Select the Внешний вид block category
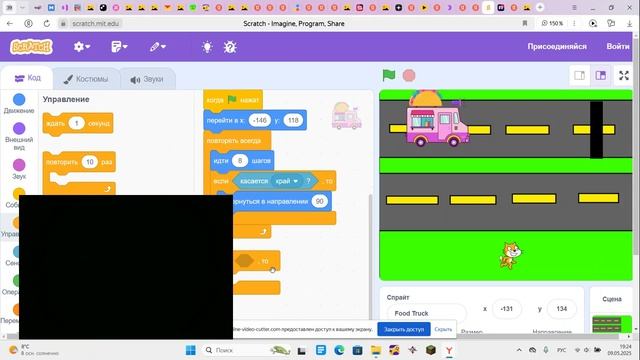Viewport: 640px width, 360px height. pos(19,136)
